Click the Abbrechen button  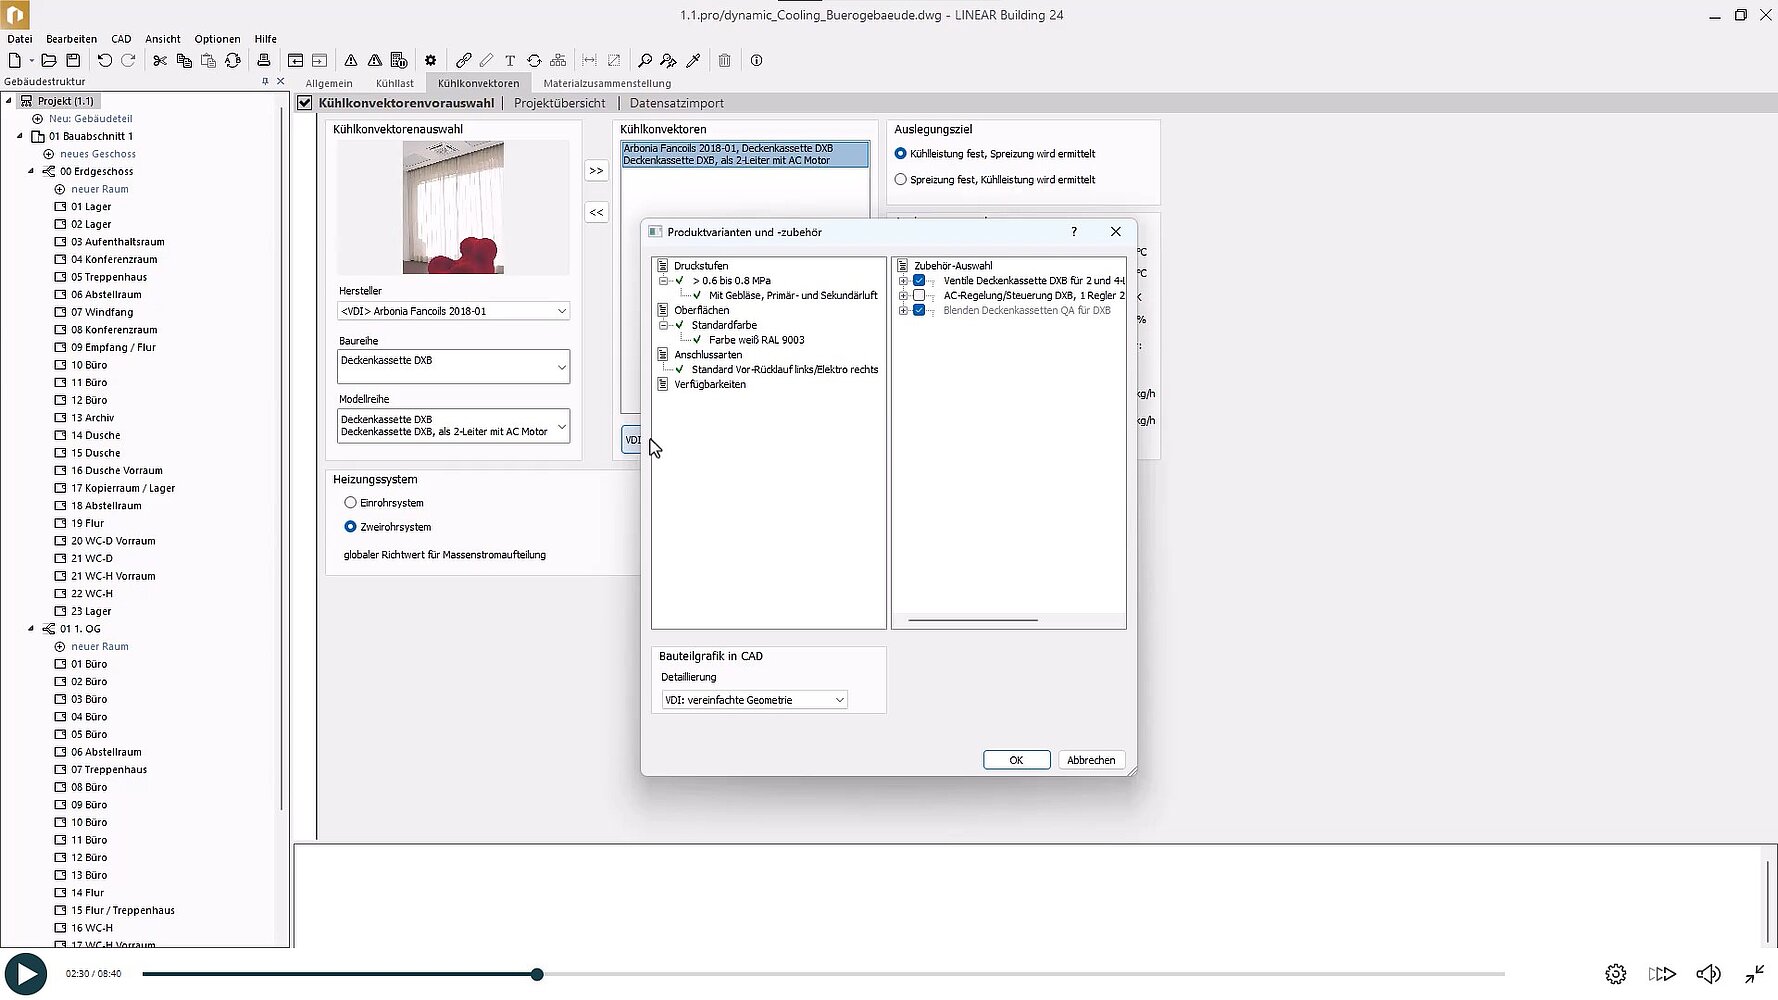[x=1090, y=760]
